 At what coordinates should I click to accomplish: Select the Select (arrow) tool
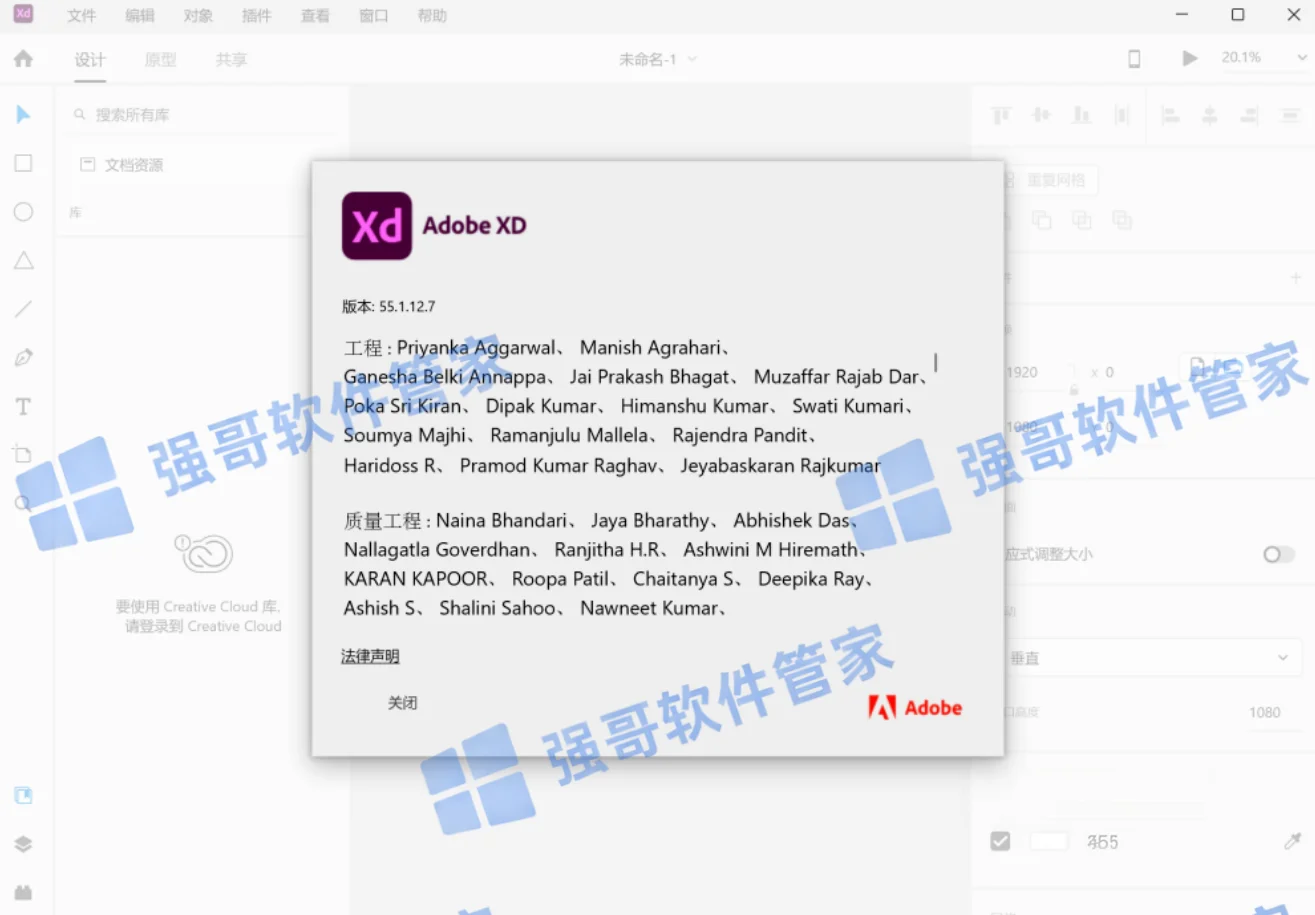click(x=23, y=115)
